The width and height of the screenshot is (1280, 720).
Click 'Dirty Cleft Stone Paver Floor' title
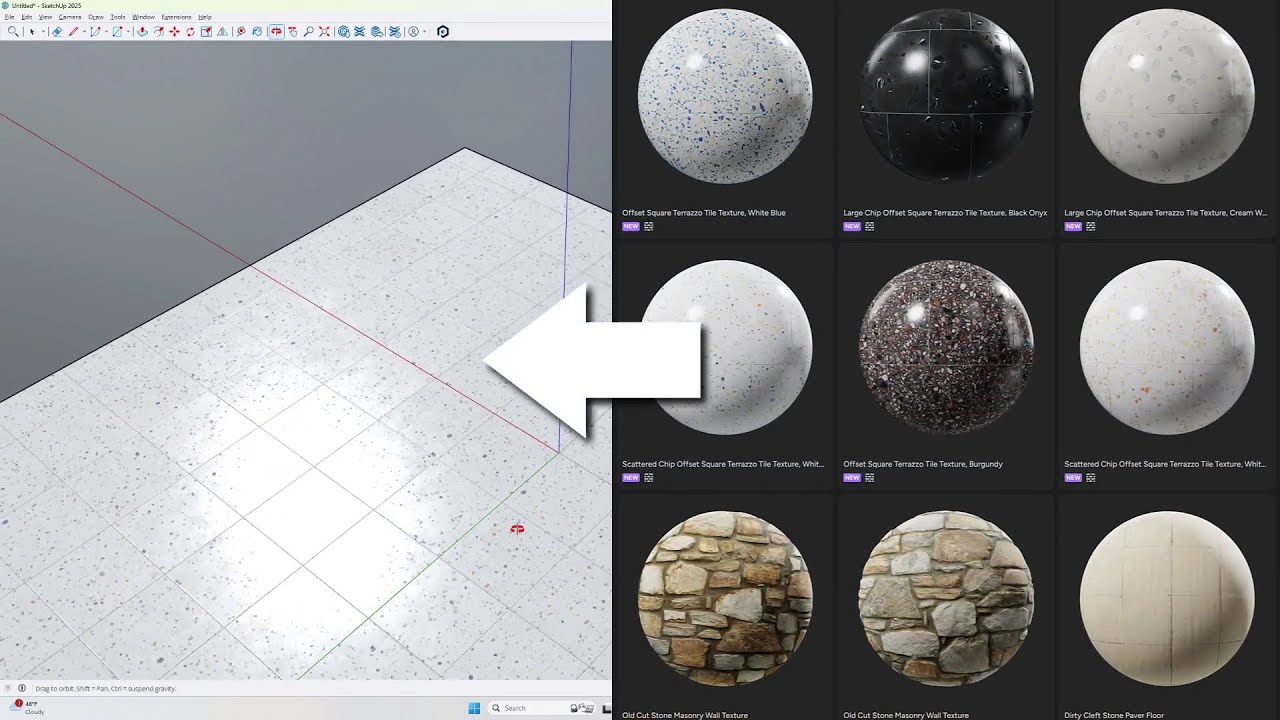[1116, 715]
